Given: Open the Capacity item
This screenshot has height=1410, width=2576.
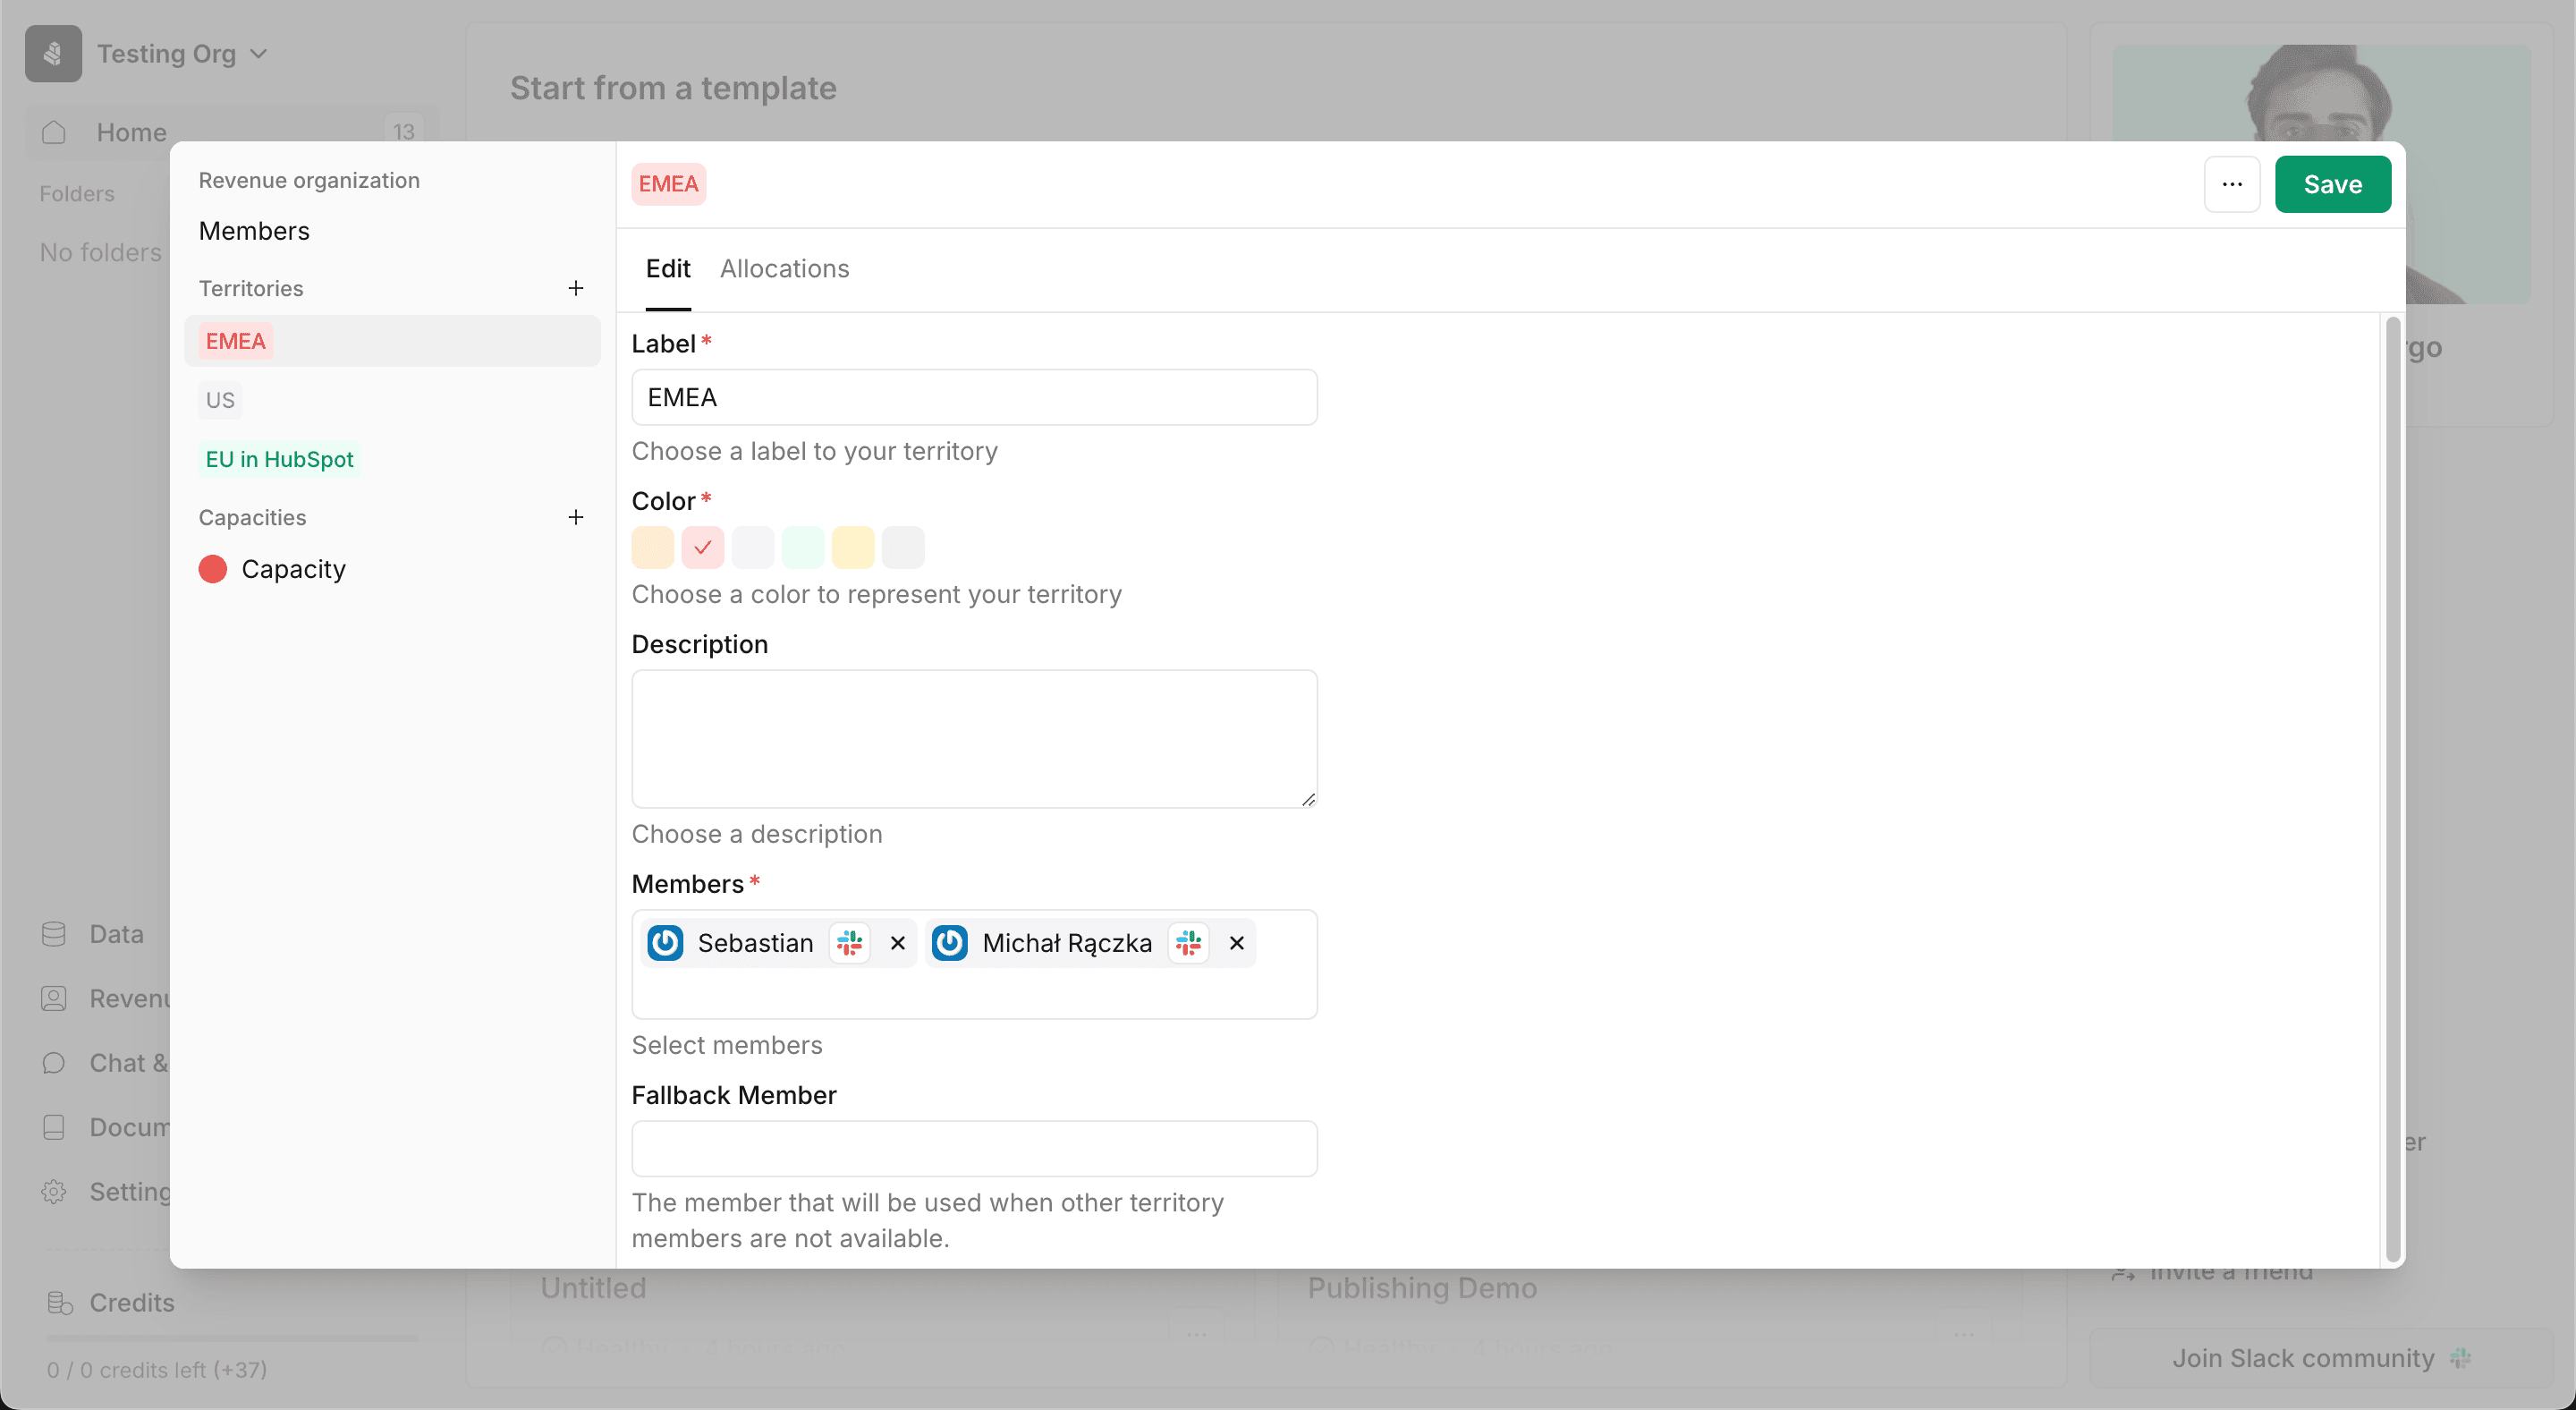Looking at the screenshot, I should pyautogui.click(x=293, y=568).
